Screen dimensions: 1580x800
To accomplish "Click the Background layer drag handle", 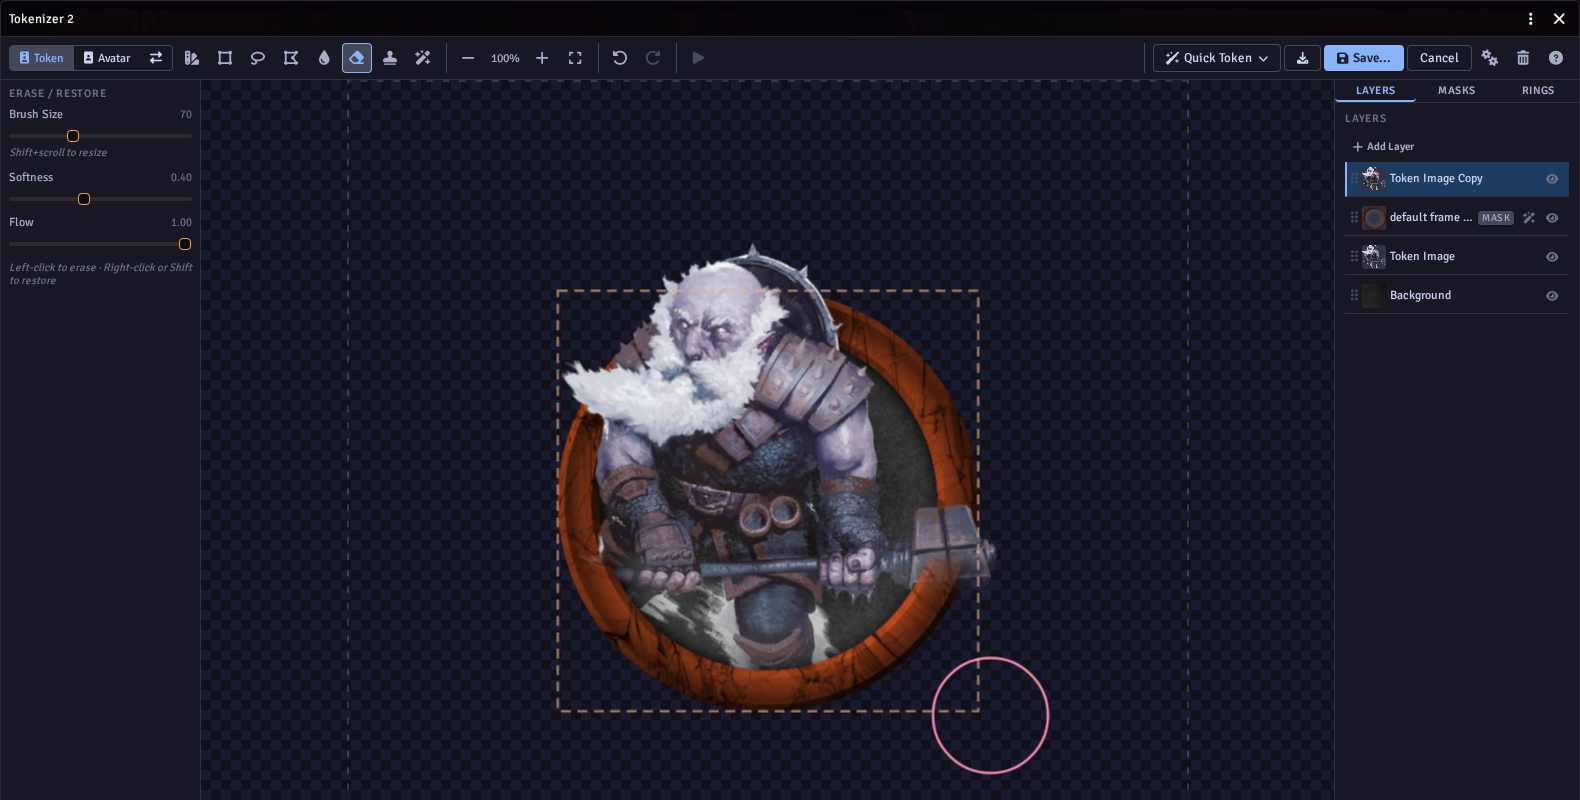I will [1354, 296].
